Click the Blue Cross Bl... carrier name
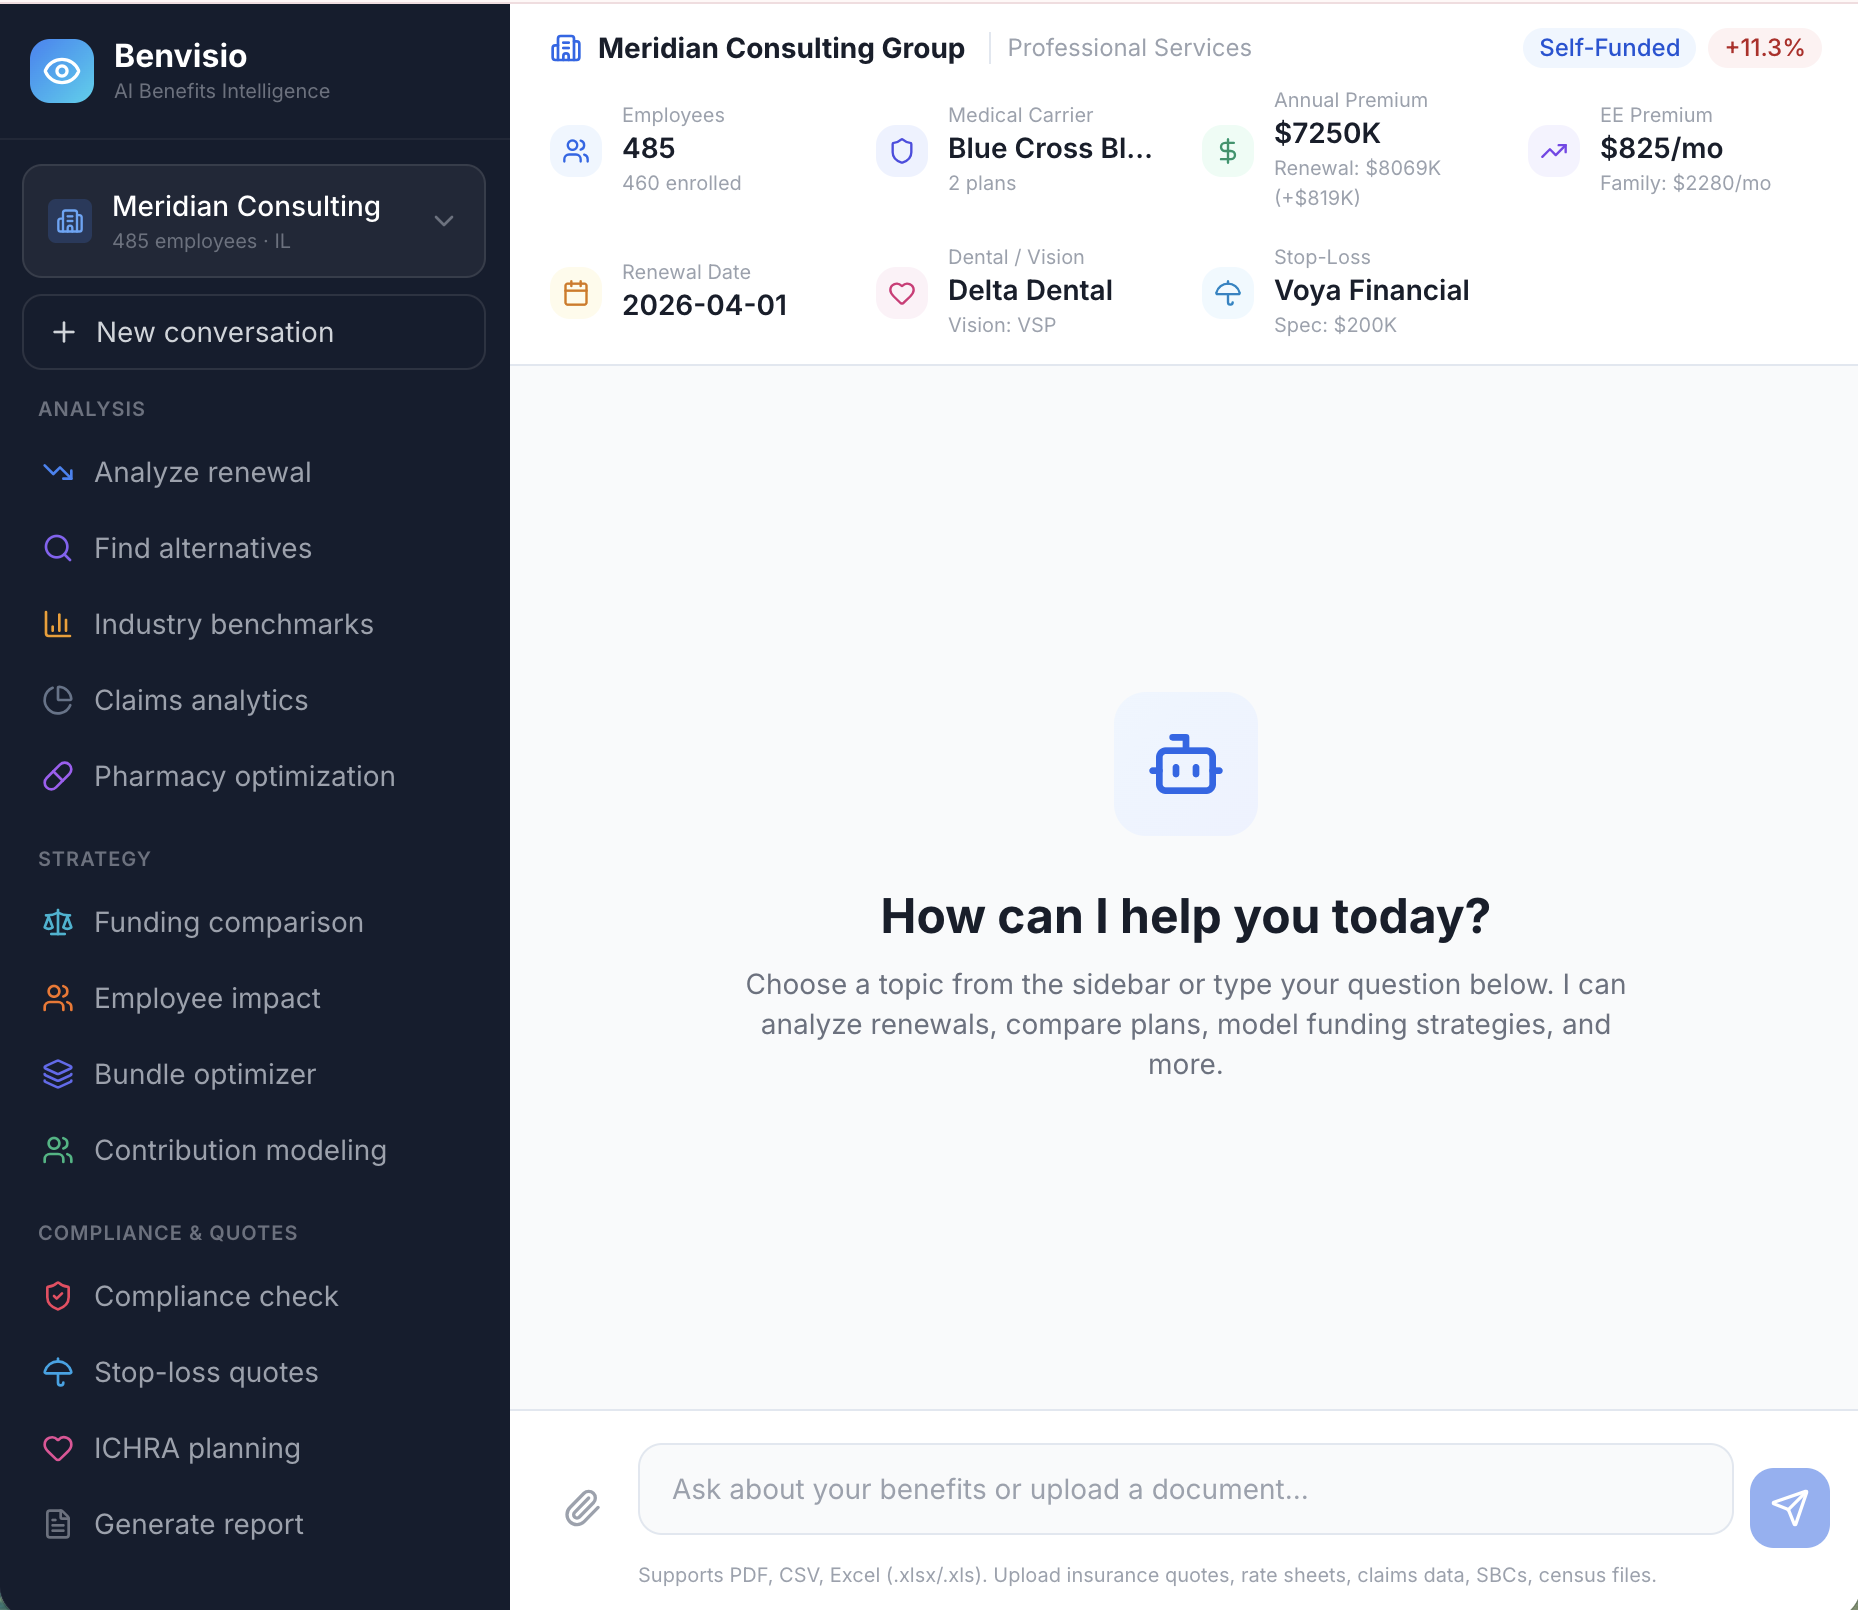The width and height of the screenshot is (1858, 1610). pyautogui.click(x=1050, y=148)
